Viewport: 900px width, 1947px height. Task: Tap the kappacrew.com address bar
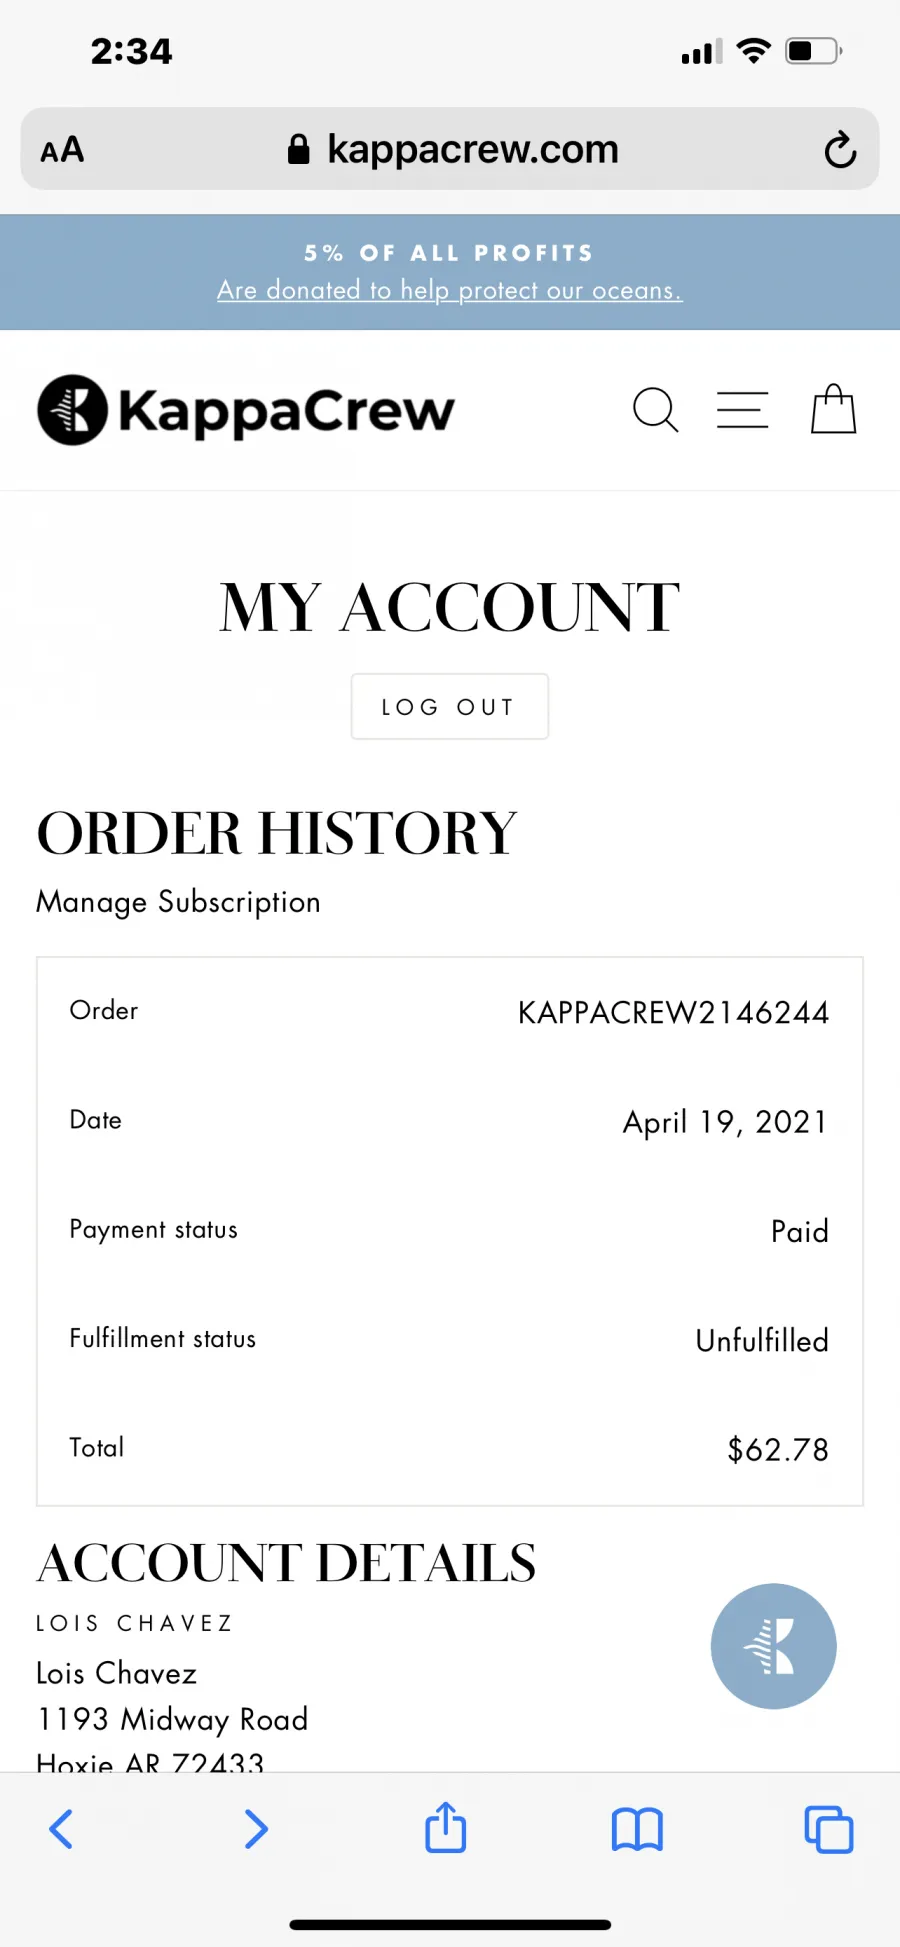pyautogui.click(x=450, y=149)
